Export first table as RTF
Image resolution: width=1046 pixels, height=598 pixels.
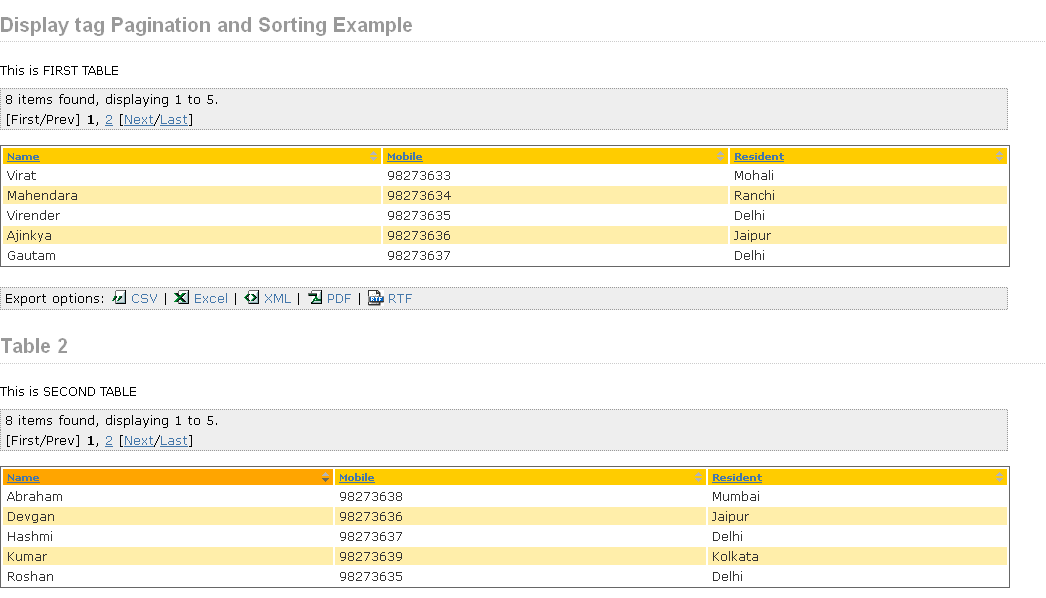(x=400, y=298)
